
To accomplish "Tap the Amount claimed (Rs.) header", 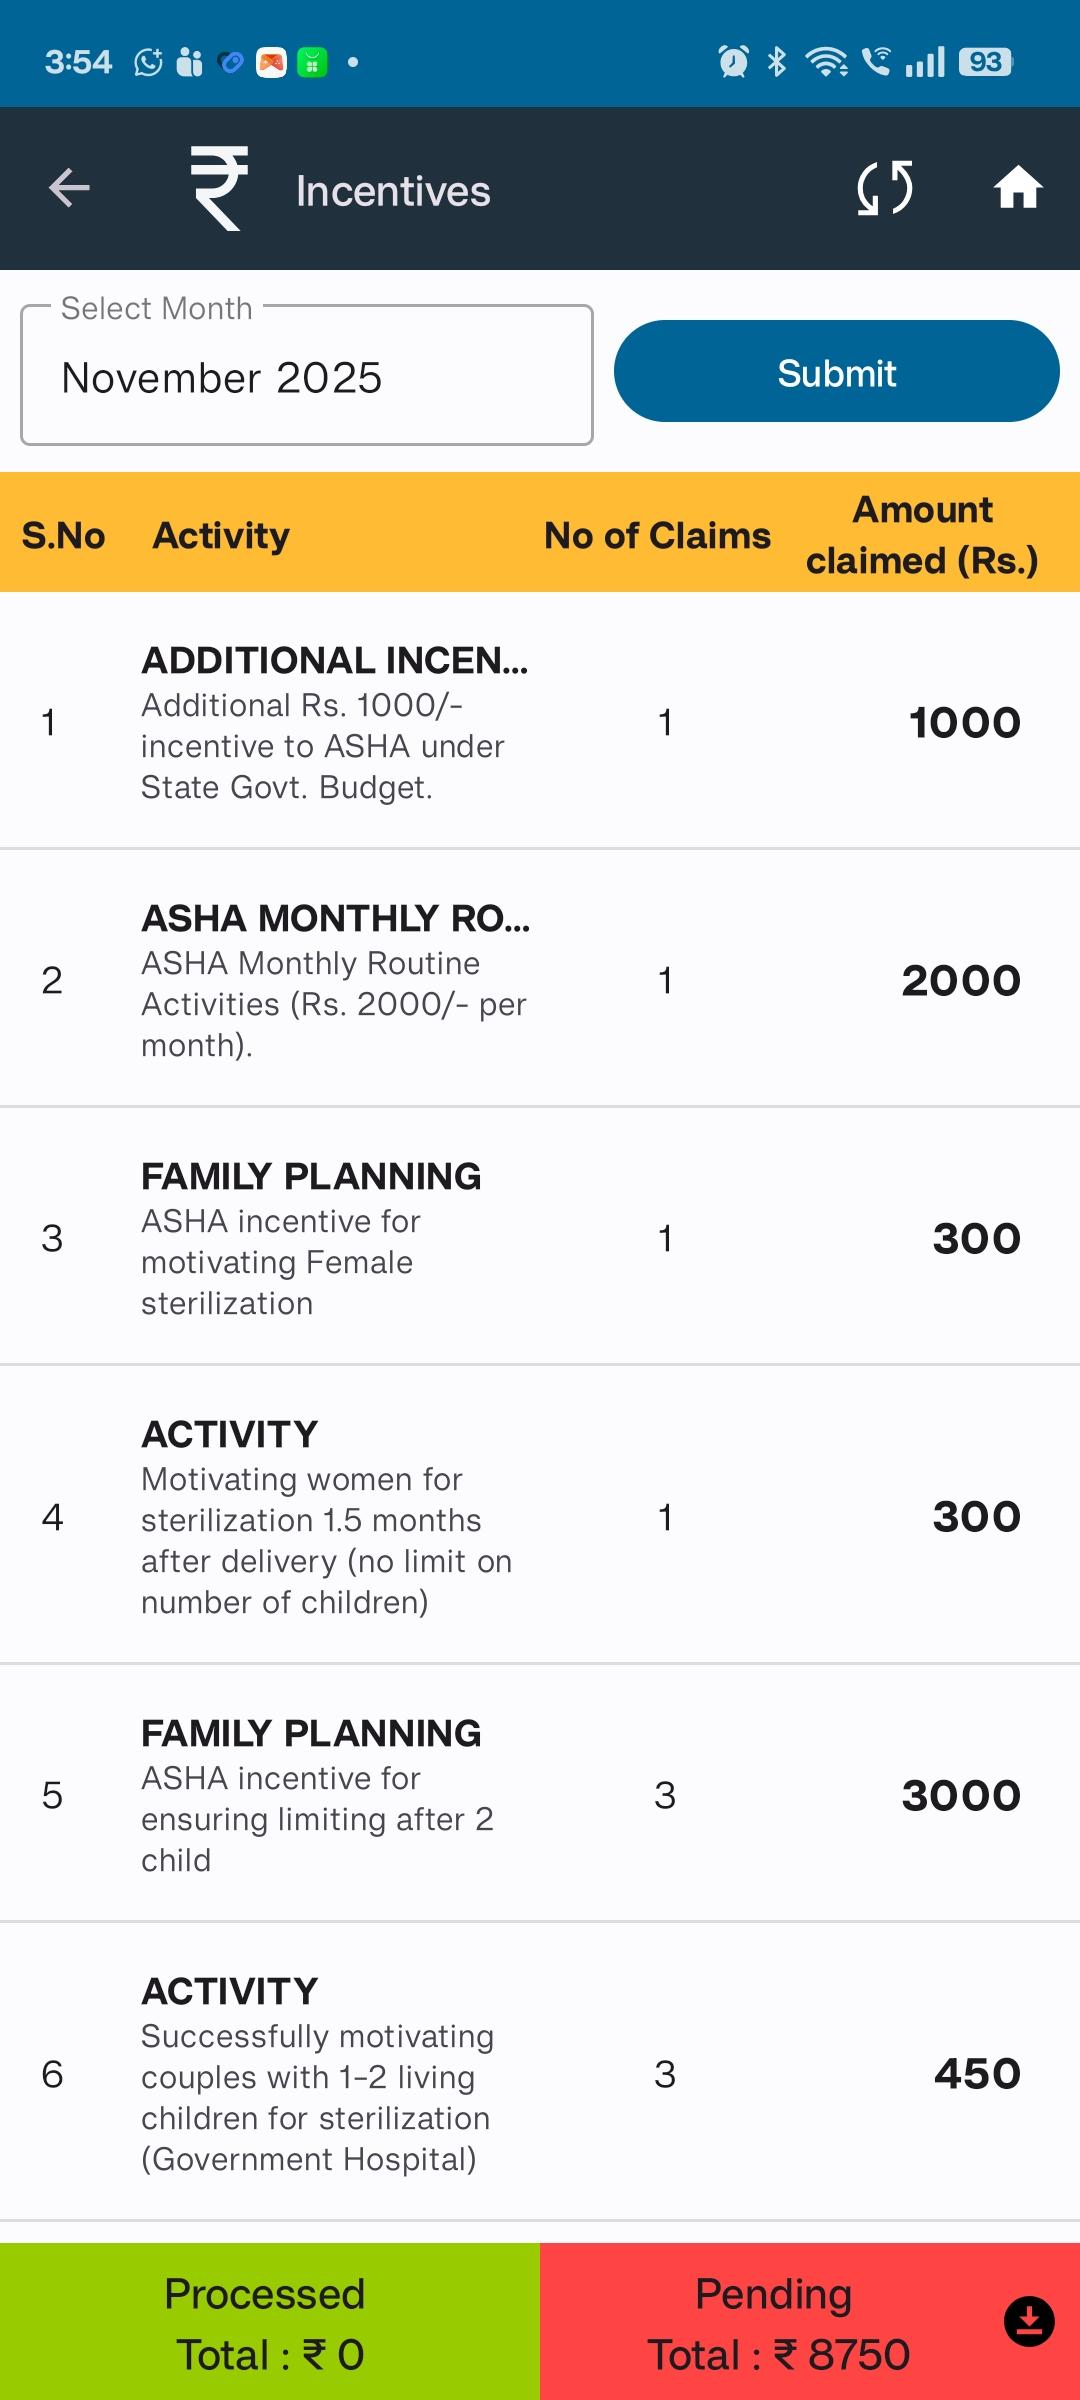I will pos(922,535).
